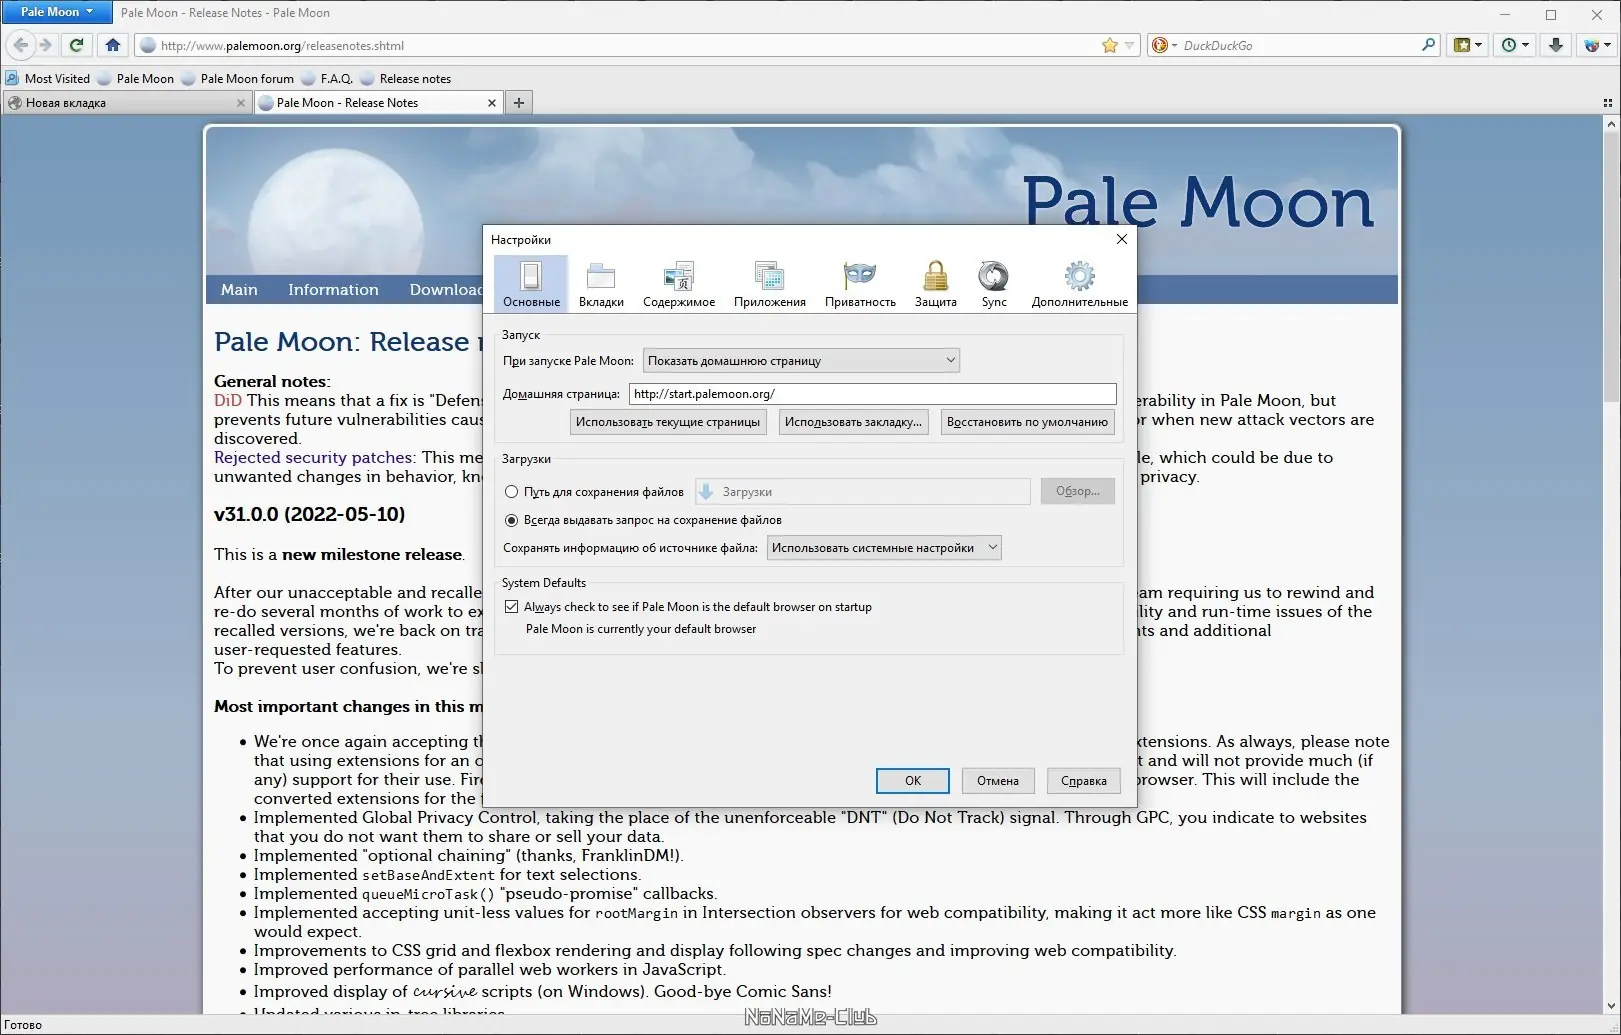Open the DuckDuckGo search engine selector
This screenshot has height=1035, width=1621.
point(1164,45)
